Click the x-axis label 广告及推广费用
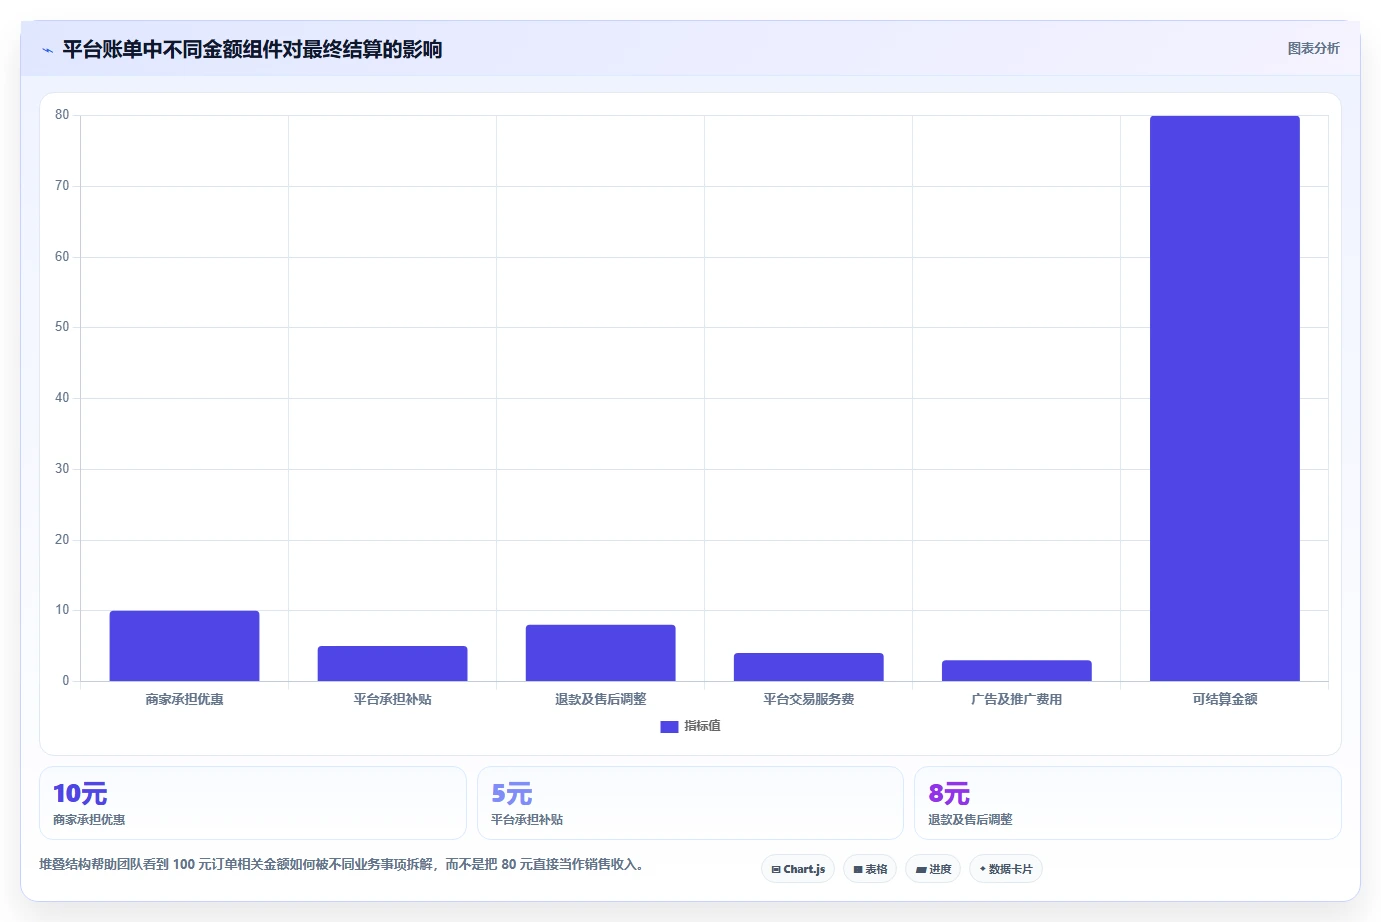The width and height of the screenshot is (1381, 922). pos(1016,699)
